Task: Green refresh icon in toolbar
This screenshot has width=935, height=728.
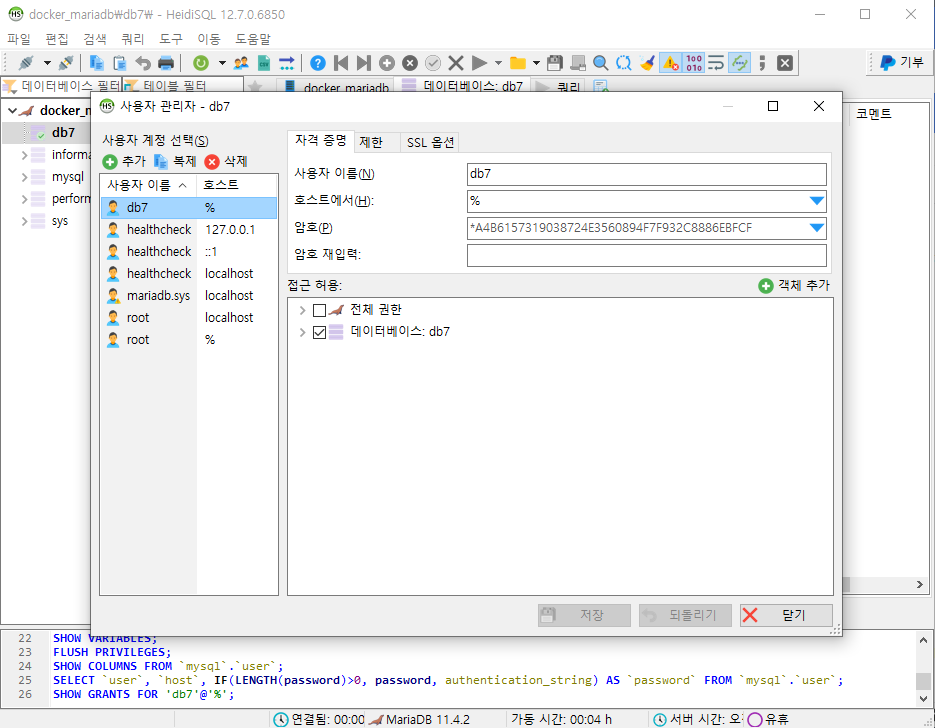Action: coord(201,63)
